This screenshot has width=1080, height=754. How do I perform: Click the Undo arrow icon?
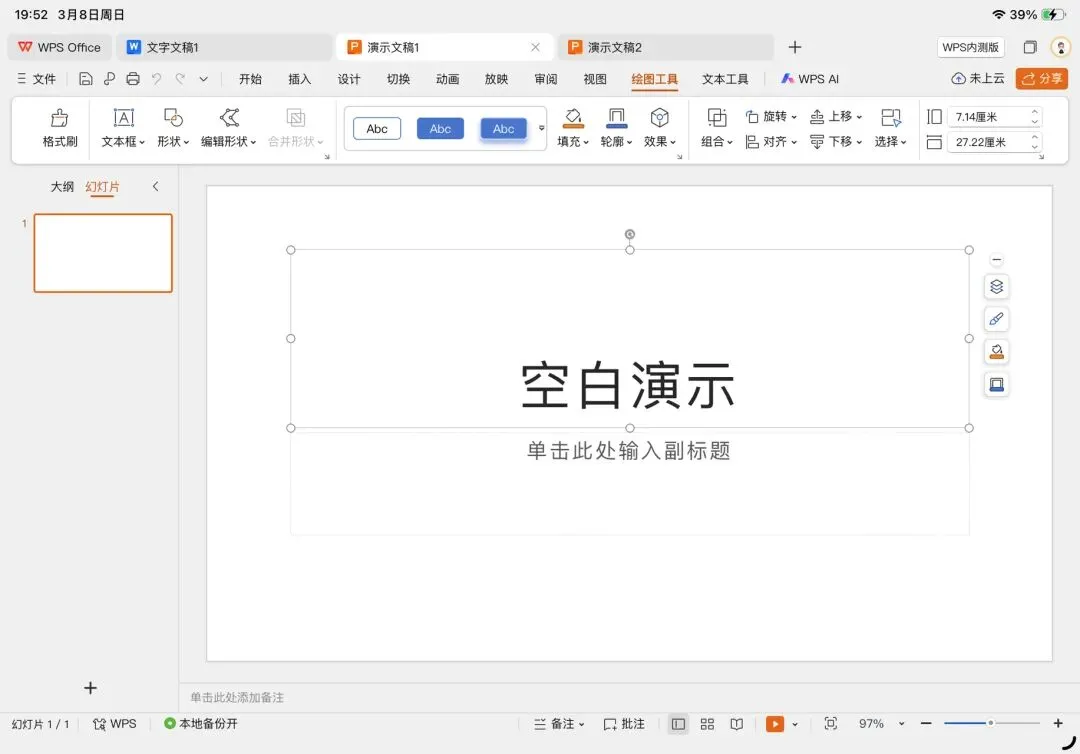[x=156, y=78]
